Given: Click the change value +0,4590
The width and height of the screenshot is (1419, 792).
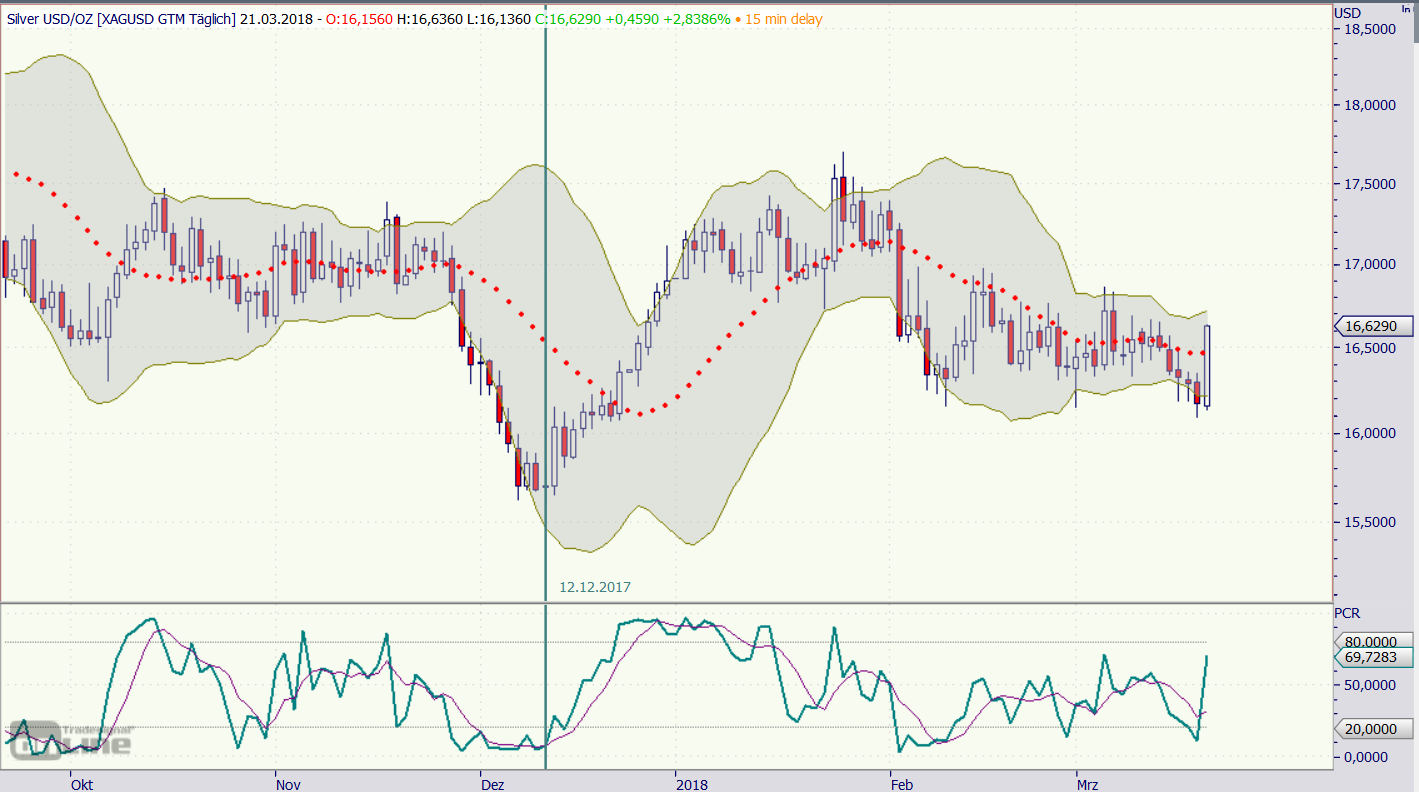Looking at the screenshot, I should click(632, 19).
